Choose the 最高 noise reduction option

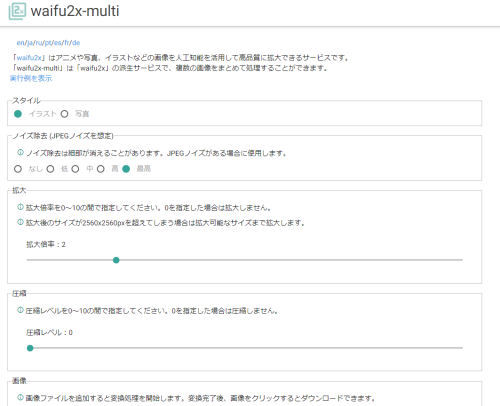pyautogui.click(x=126, y=169)
